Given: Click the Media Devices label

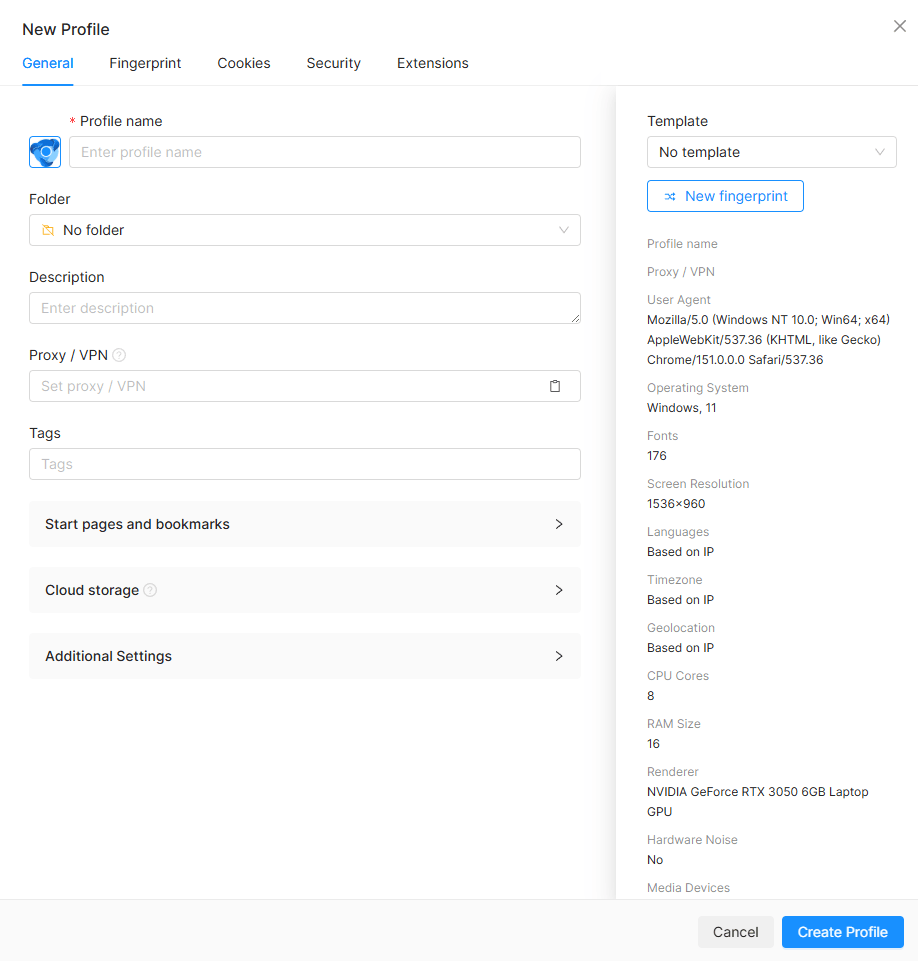Looking at the screenshot, I should [x=688, y=887].
